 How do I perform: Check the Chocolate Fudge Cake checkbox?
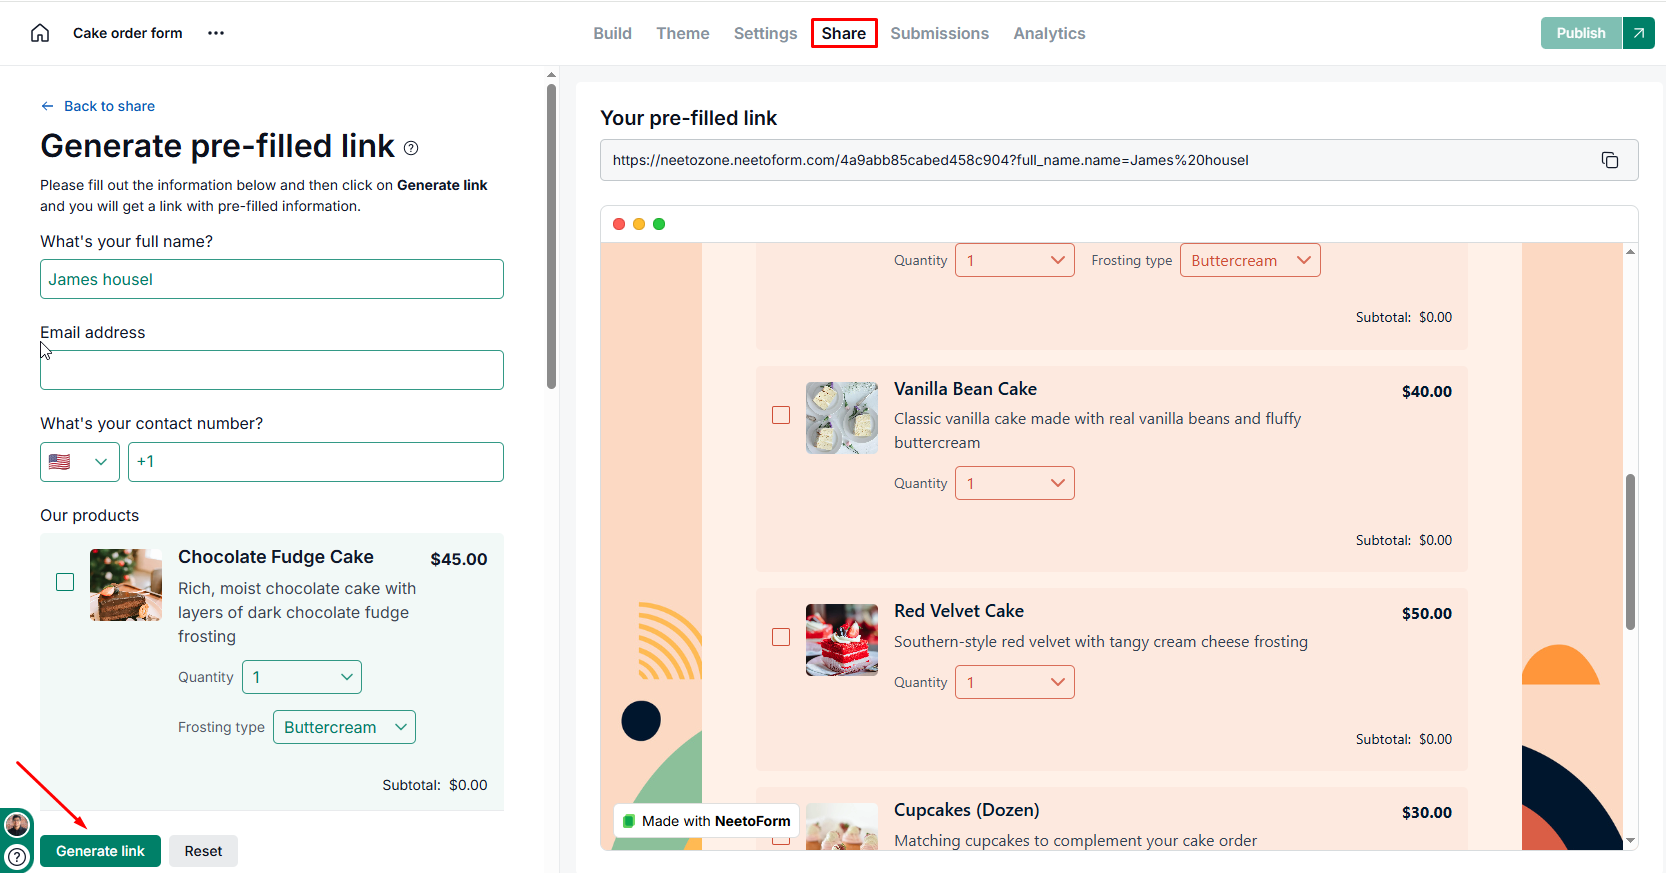point(65,582)
